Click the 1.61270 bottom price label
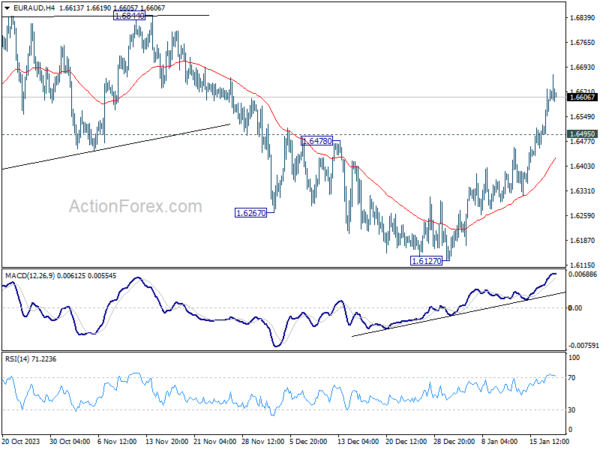Image resolution: width=600 pixels, height=450 pixels. pyautogui.click(x=426, y=261)
